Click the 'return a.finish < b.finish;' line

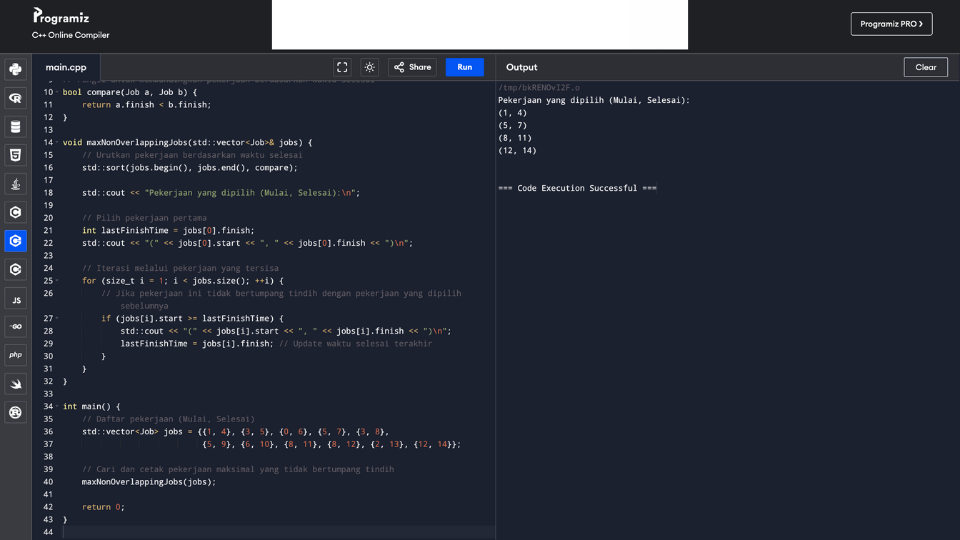click(x=146, y=105)
